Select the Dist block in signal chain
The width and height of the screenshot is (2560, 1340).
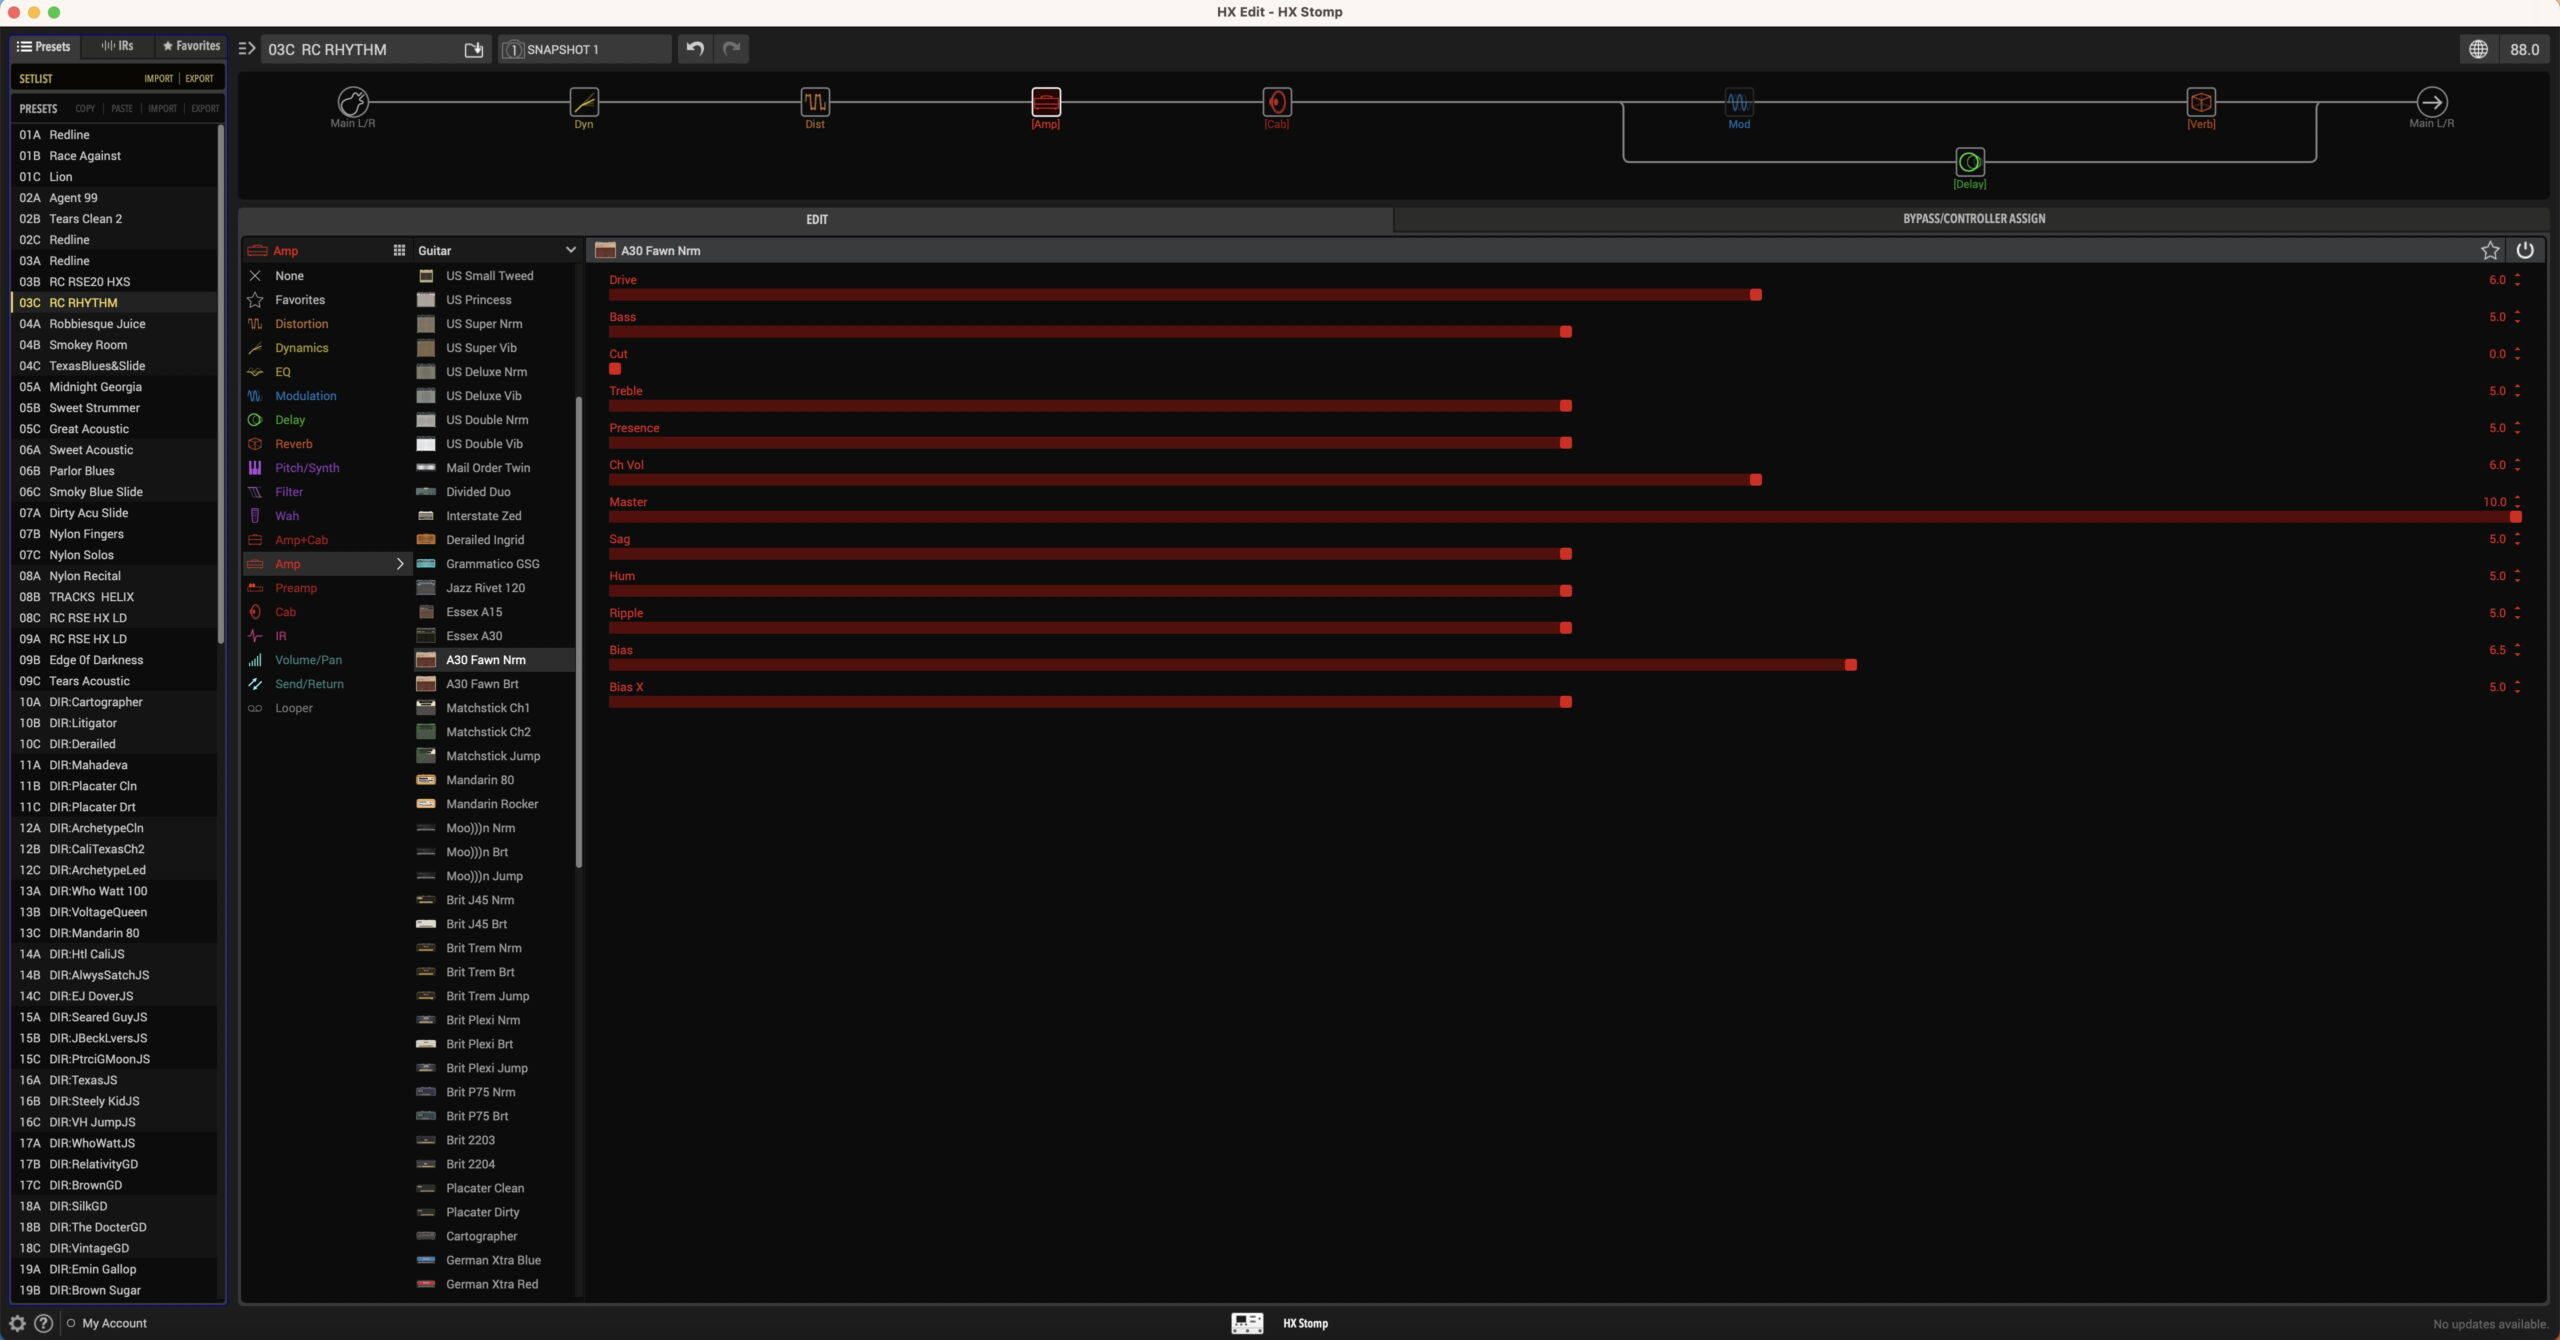click(814, 102)
